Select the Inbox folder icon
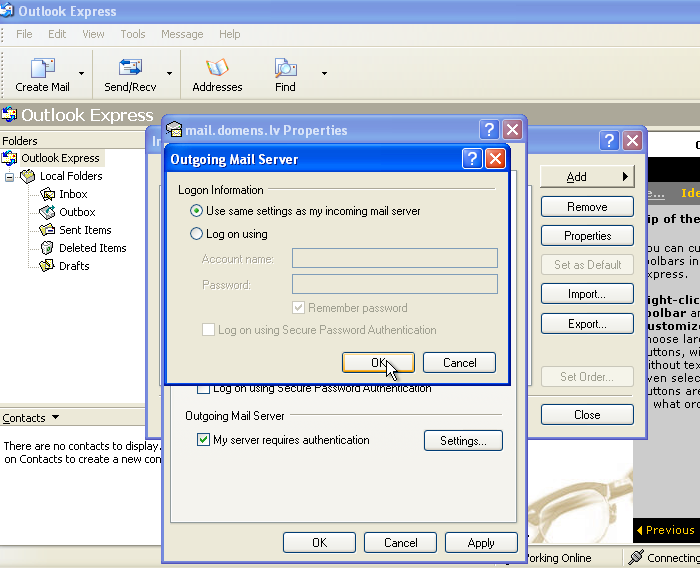Image resolution: width=700 pixels, height=568 pixels. [47, 194]
